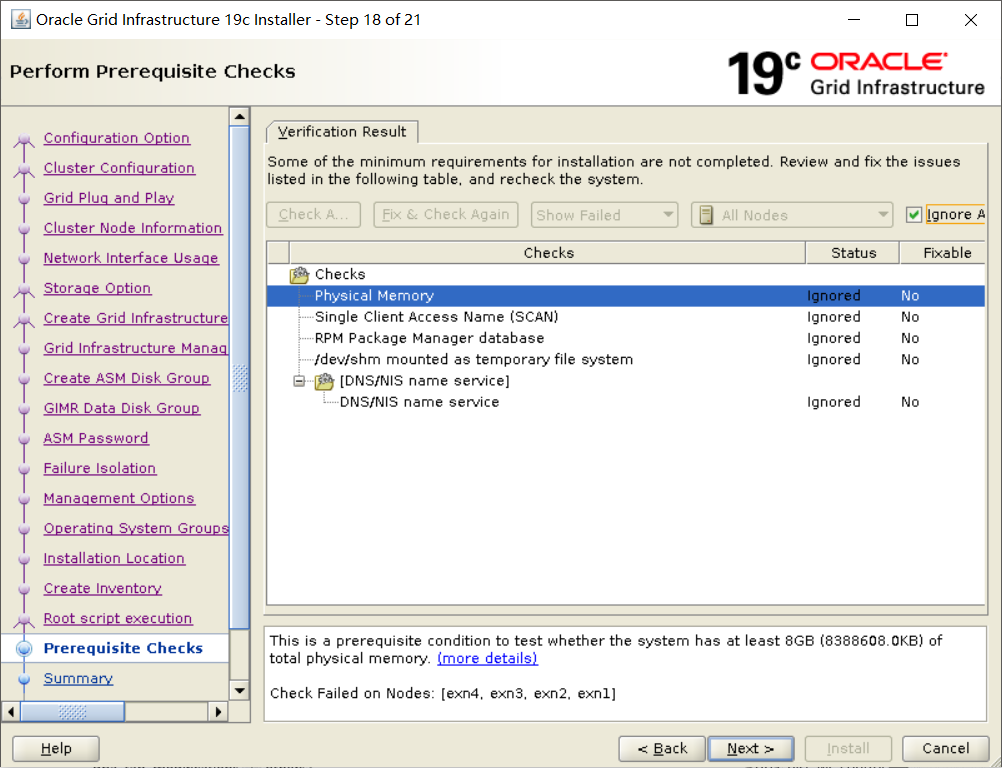Go to Installation Location step
Image resolution: width=1002 pixels, height=768 pixels.
pyautogui.click(x=114, y=558)
